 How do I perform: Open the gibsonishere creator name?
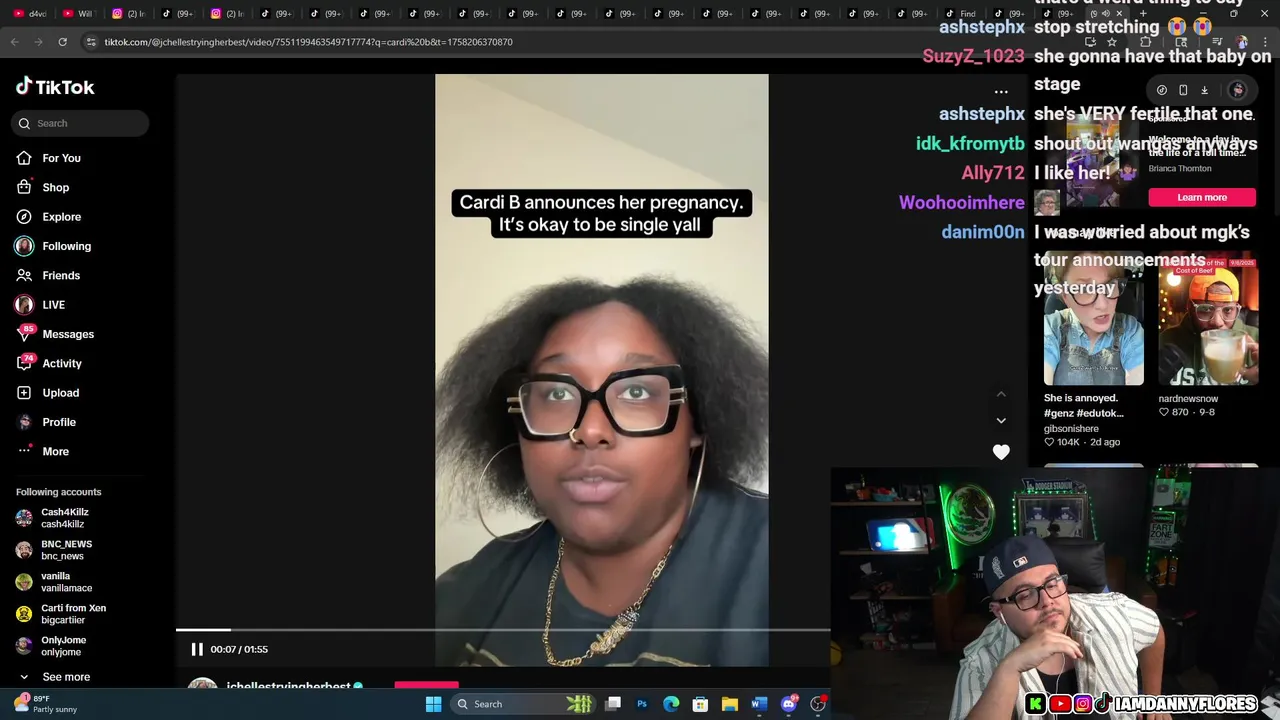click(1071, 428)
